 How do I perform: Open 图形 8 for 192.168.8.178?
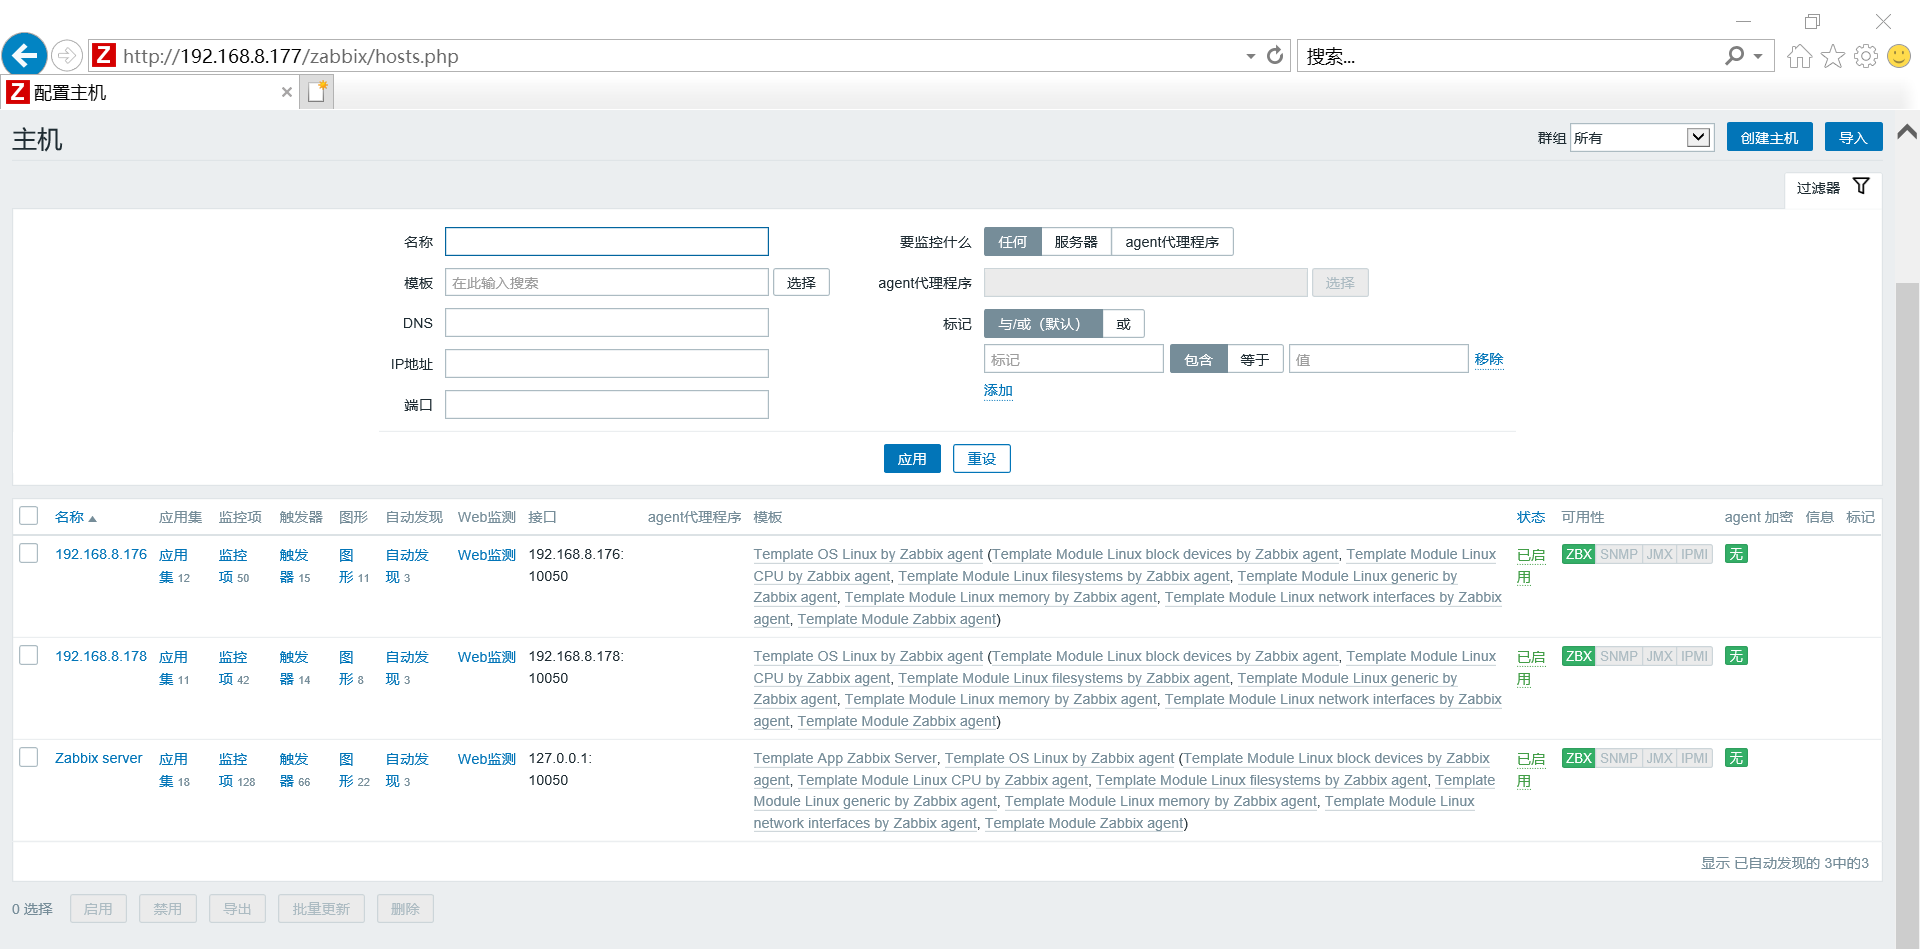pos(351,668)
